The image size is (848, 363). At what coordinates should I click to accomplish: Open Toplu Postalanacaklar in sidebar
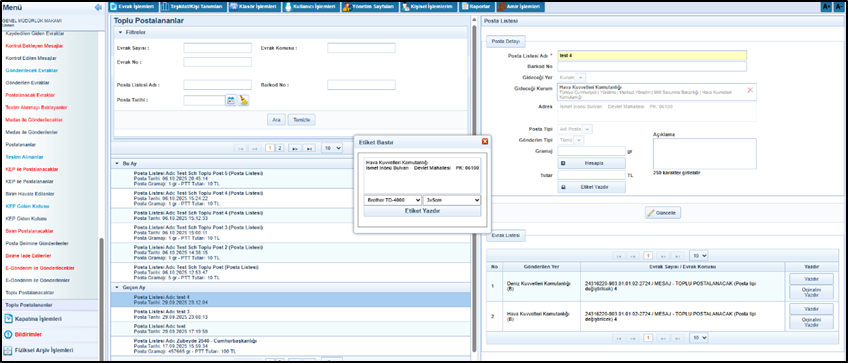click(30, 292)
